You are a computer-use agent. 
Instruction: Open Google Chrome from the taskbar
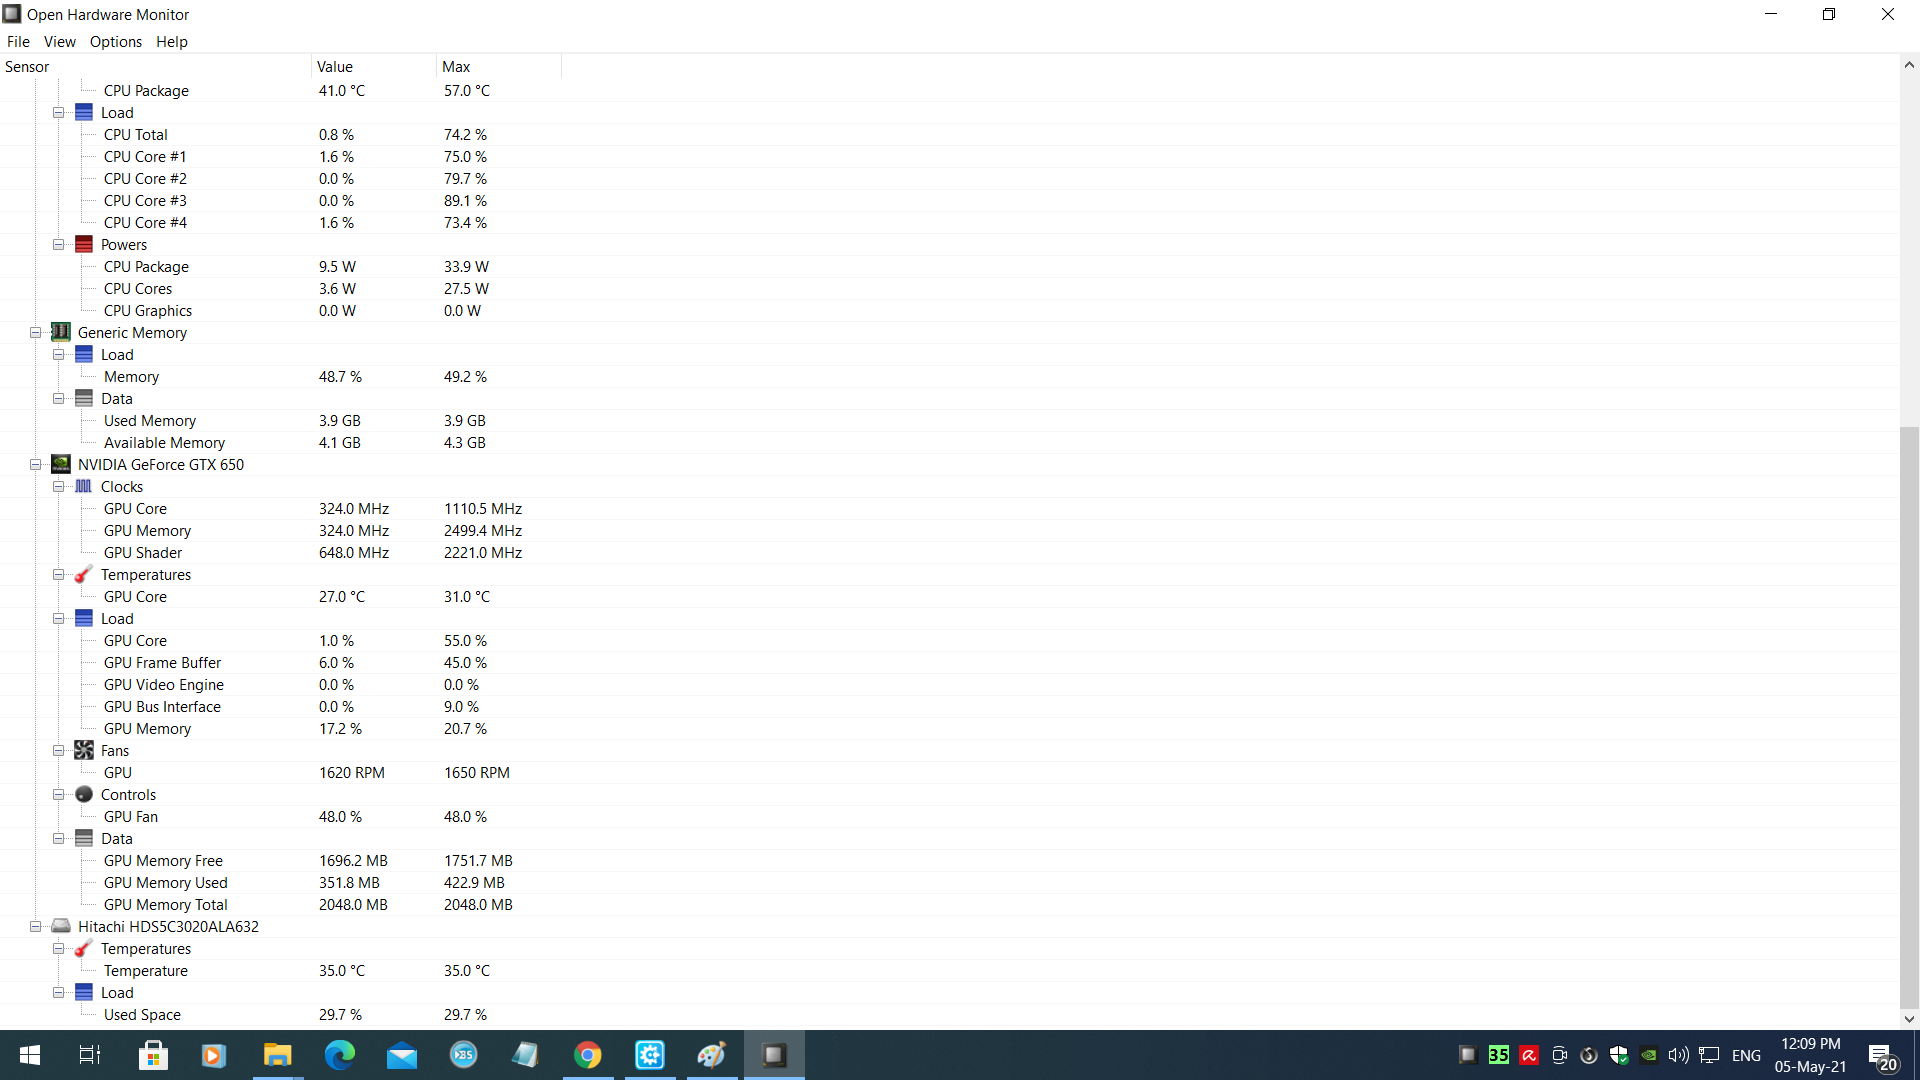(588, 1055)
